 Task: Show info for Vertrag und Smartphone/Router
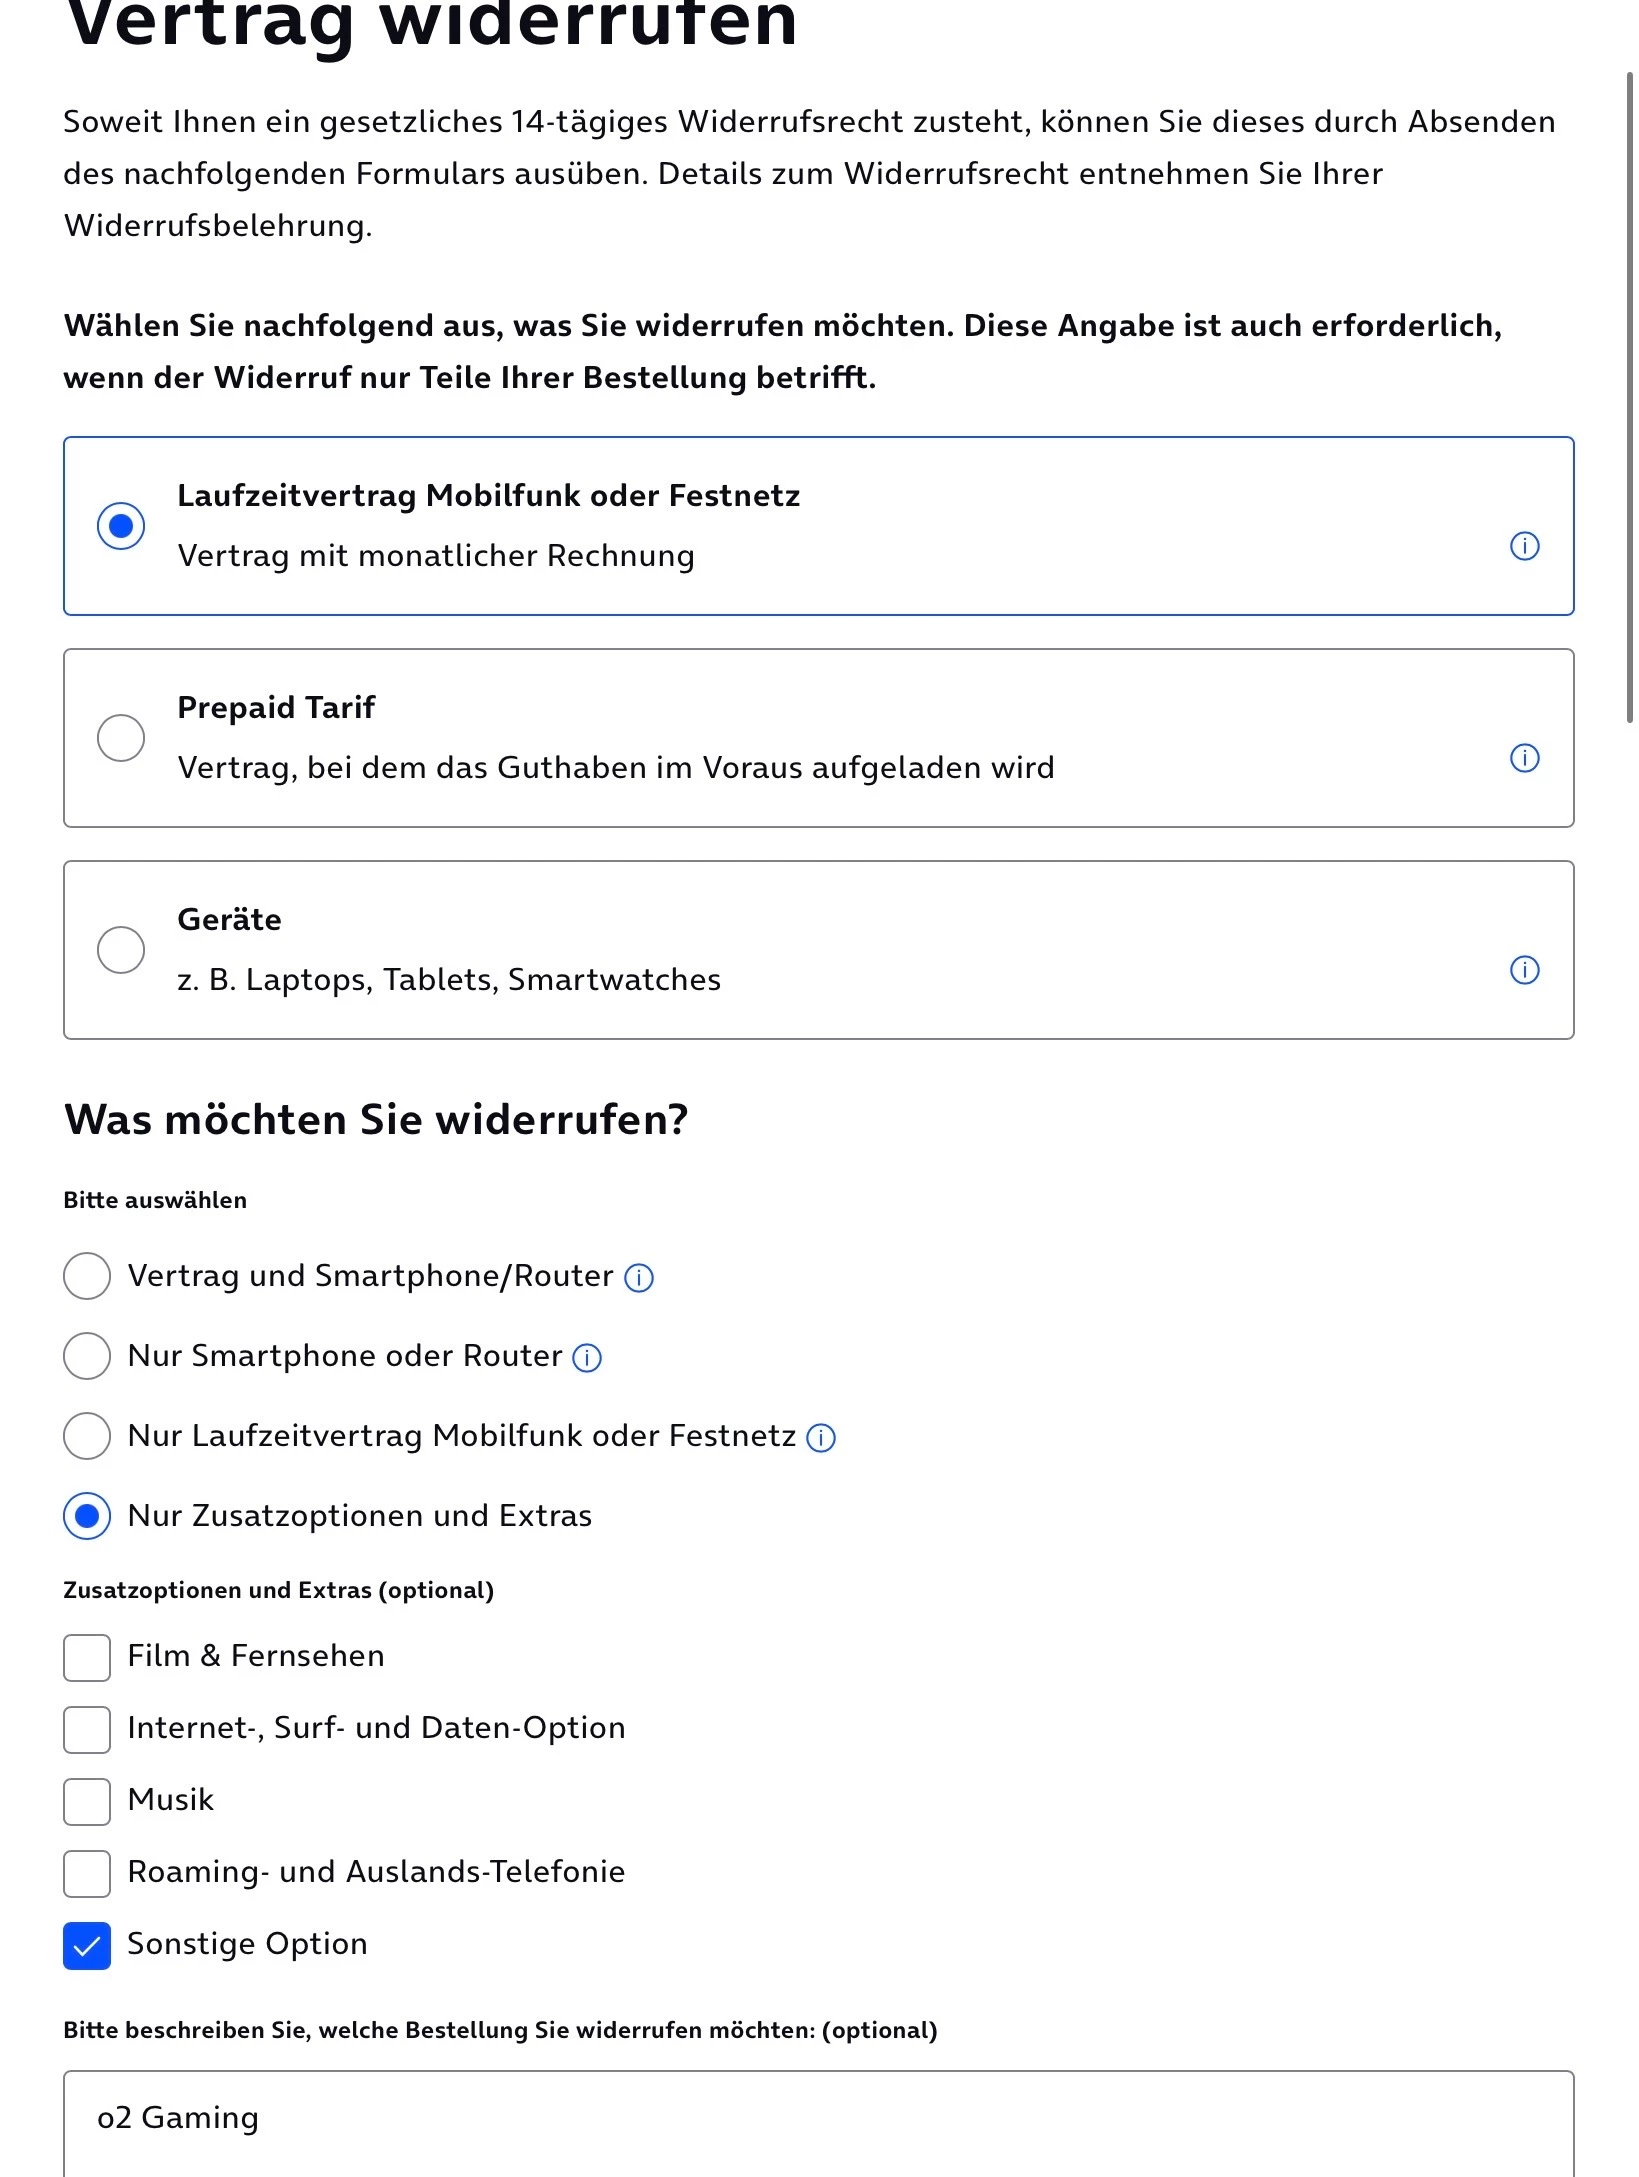(x=639, y=1278)
